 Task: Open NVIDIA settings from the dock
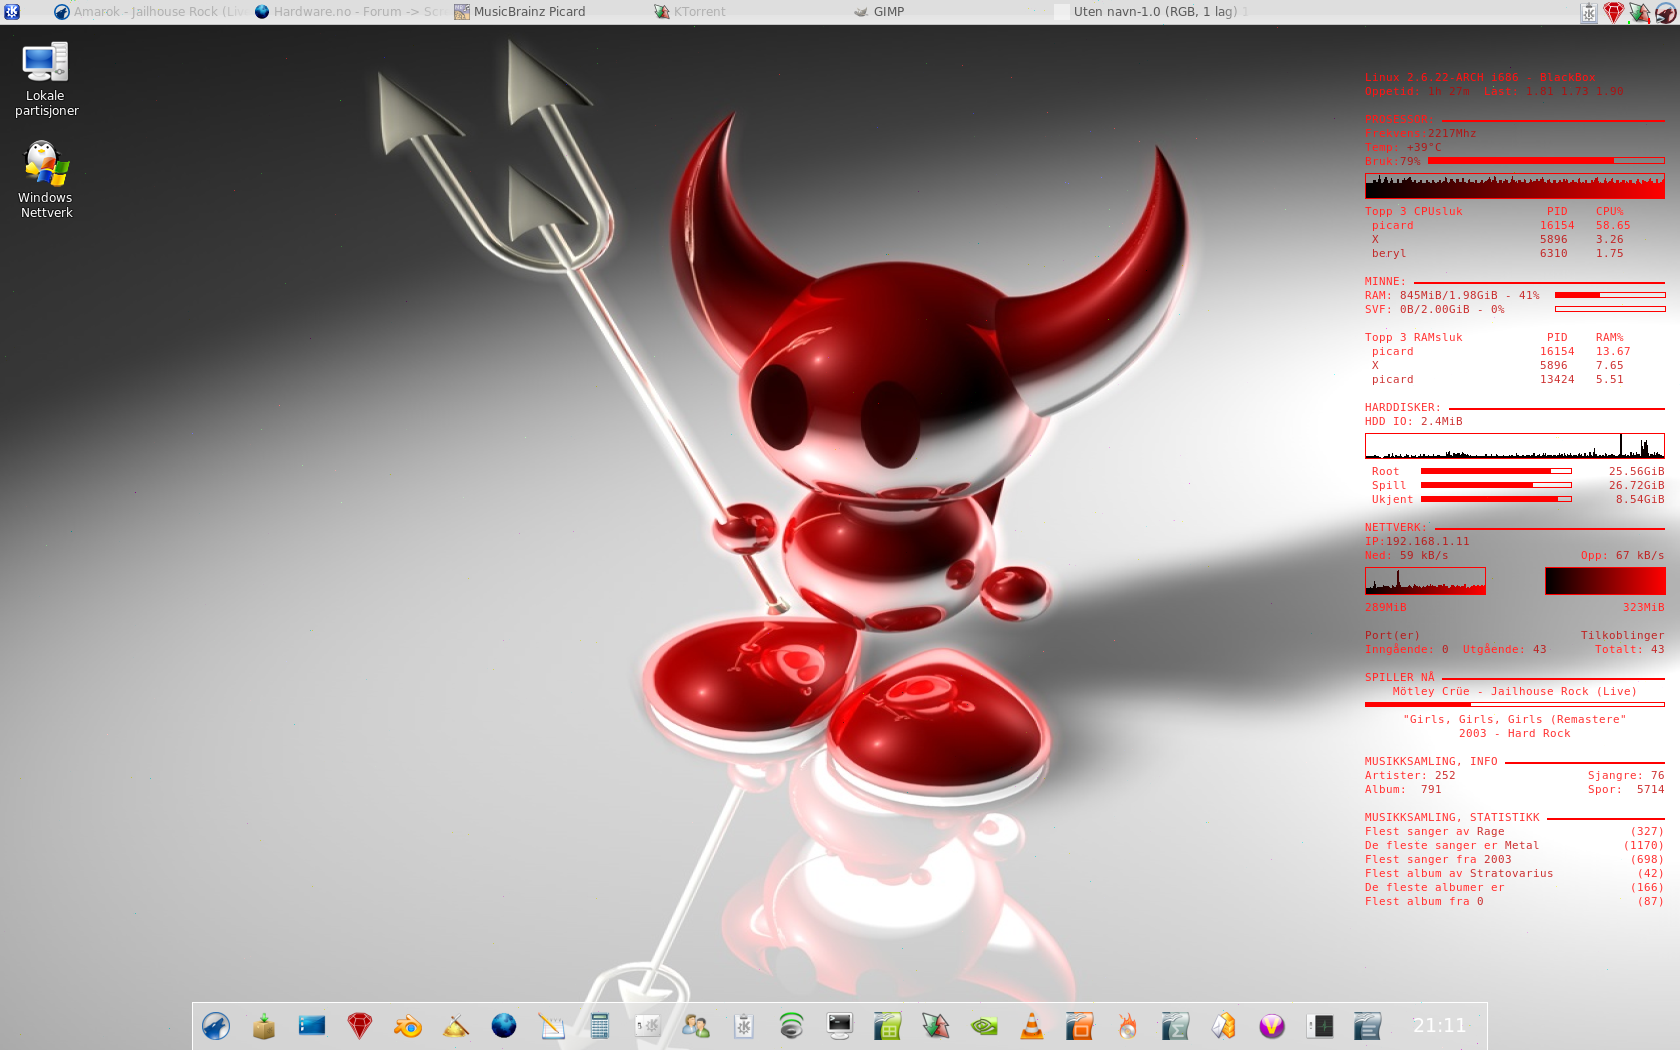(984, 1026)
